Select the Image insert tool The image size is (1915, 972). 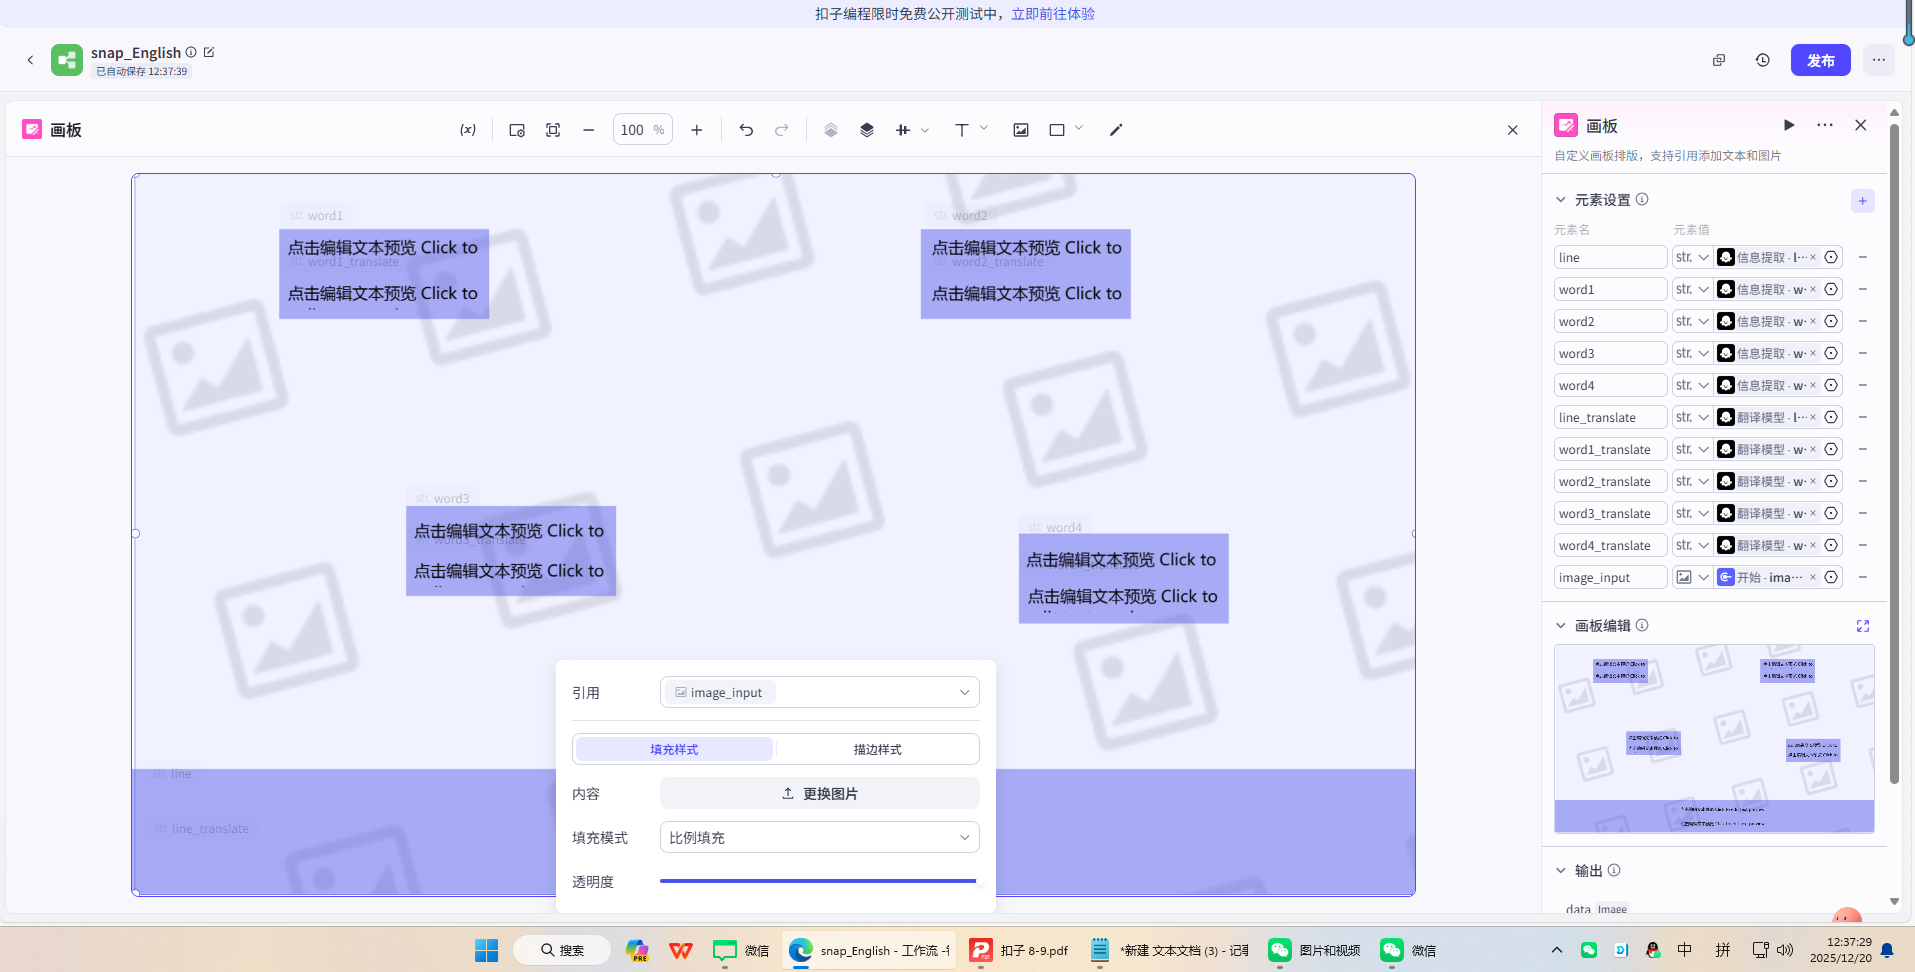[x=1021, y=130]
